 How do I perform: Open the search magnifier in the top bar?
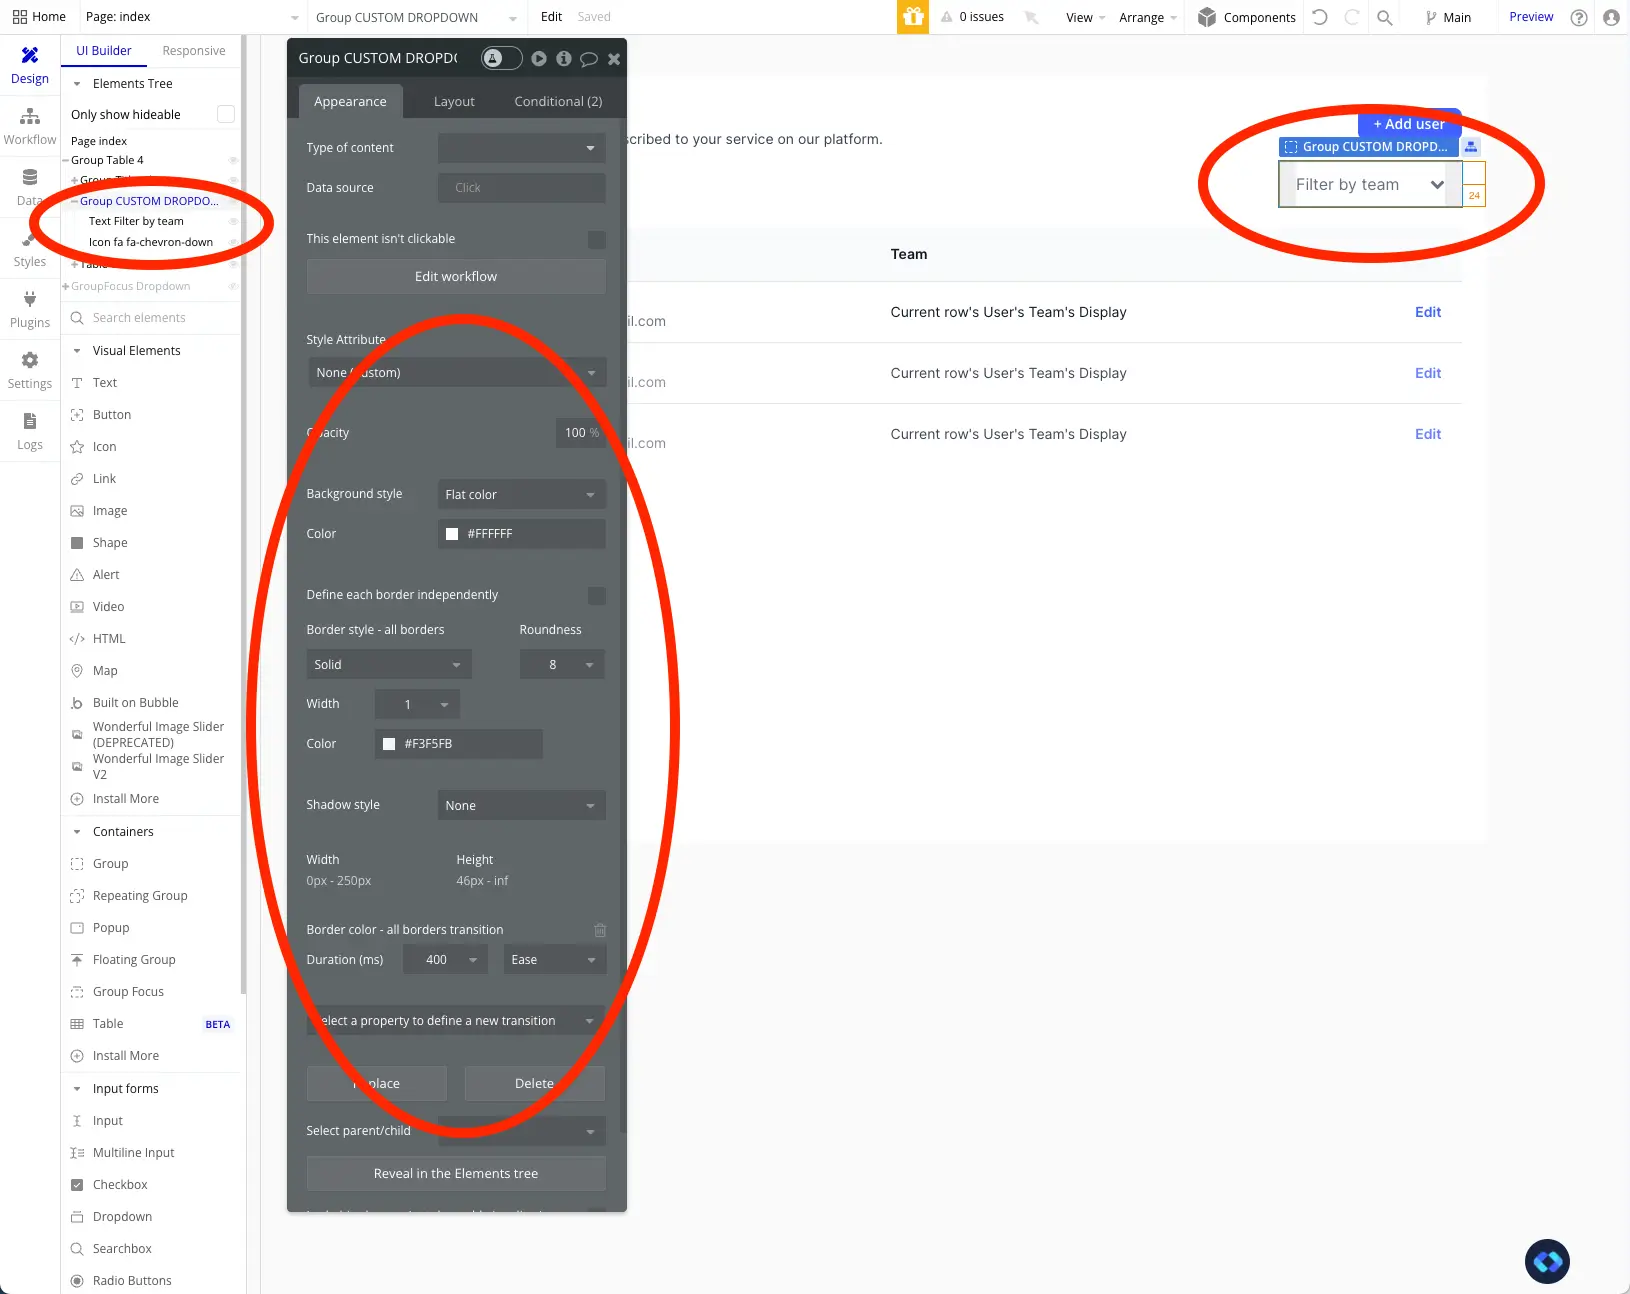pyautogui.click(x=1385, y=17)
